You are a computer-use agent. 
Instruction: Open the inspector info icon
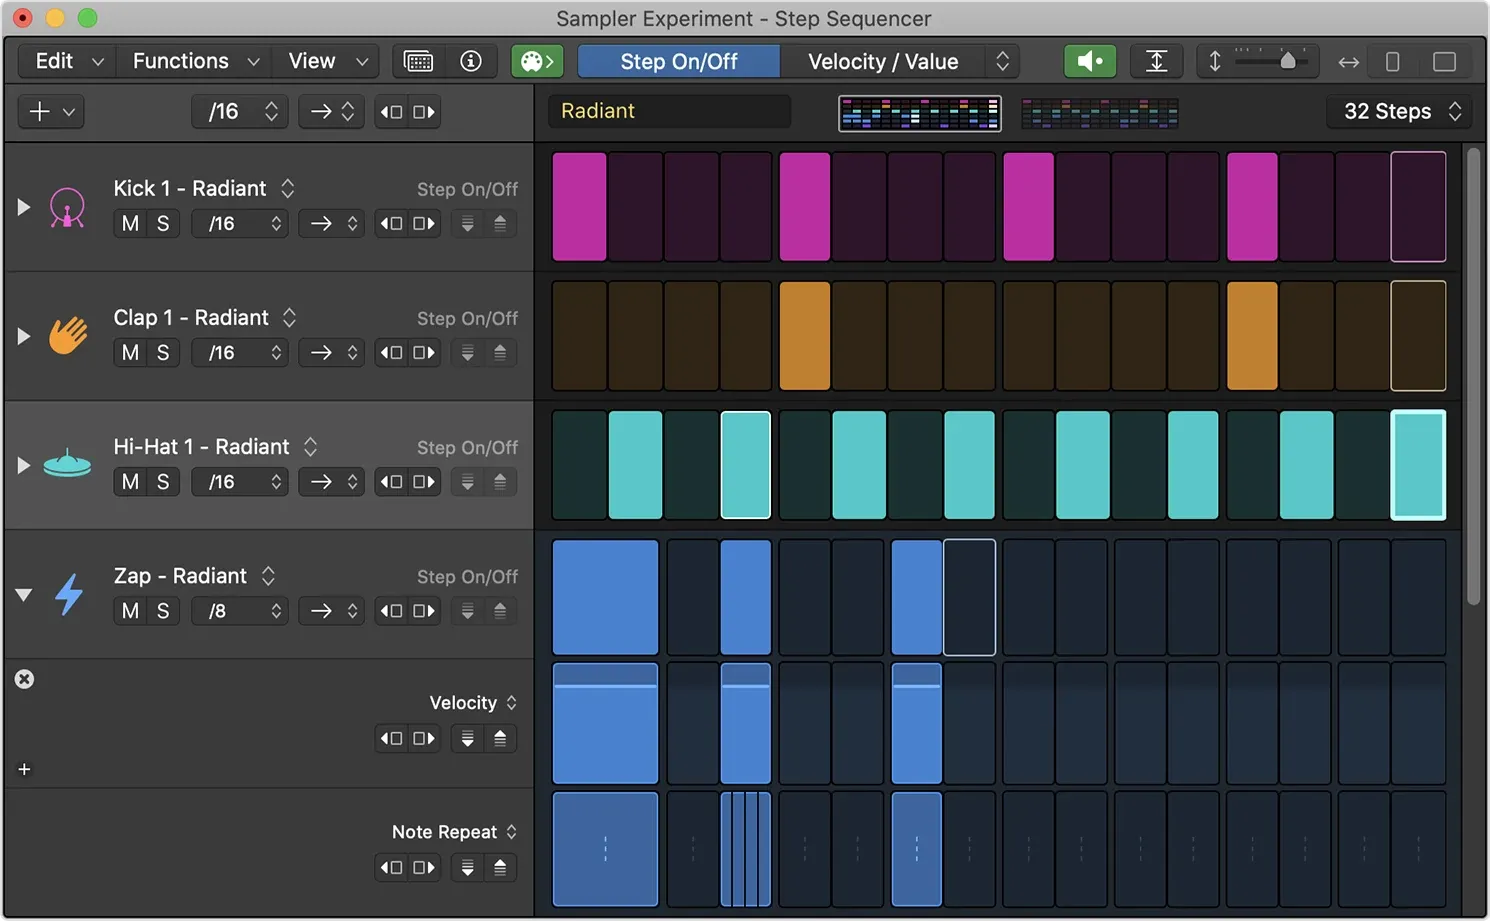point(470,62)
